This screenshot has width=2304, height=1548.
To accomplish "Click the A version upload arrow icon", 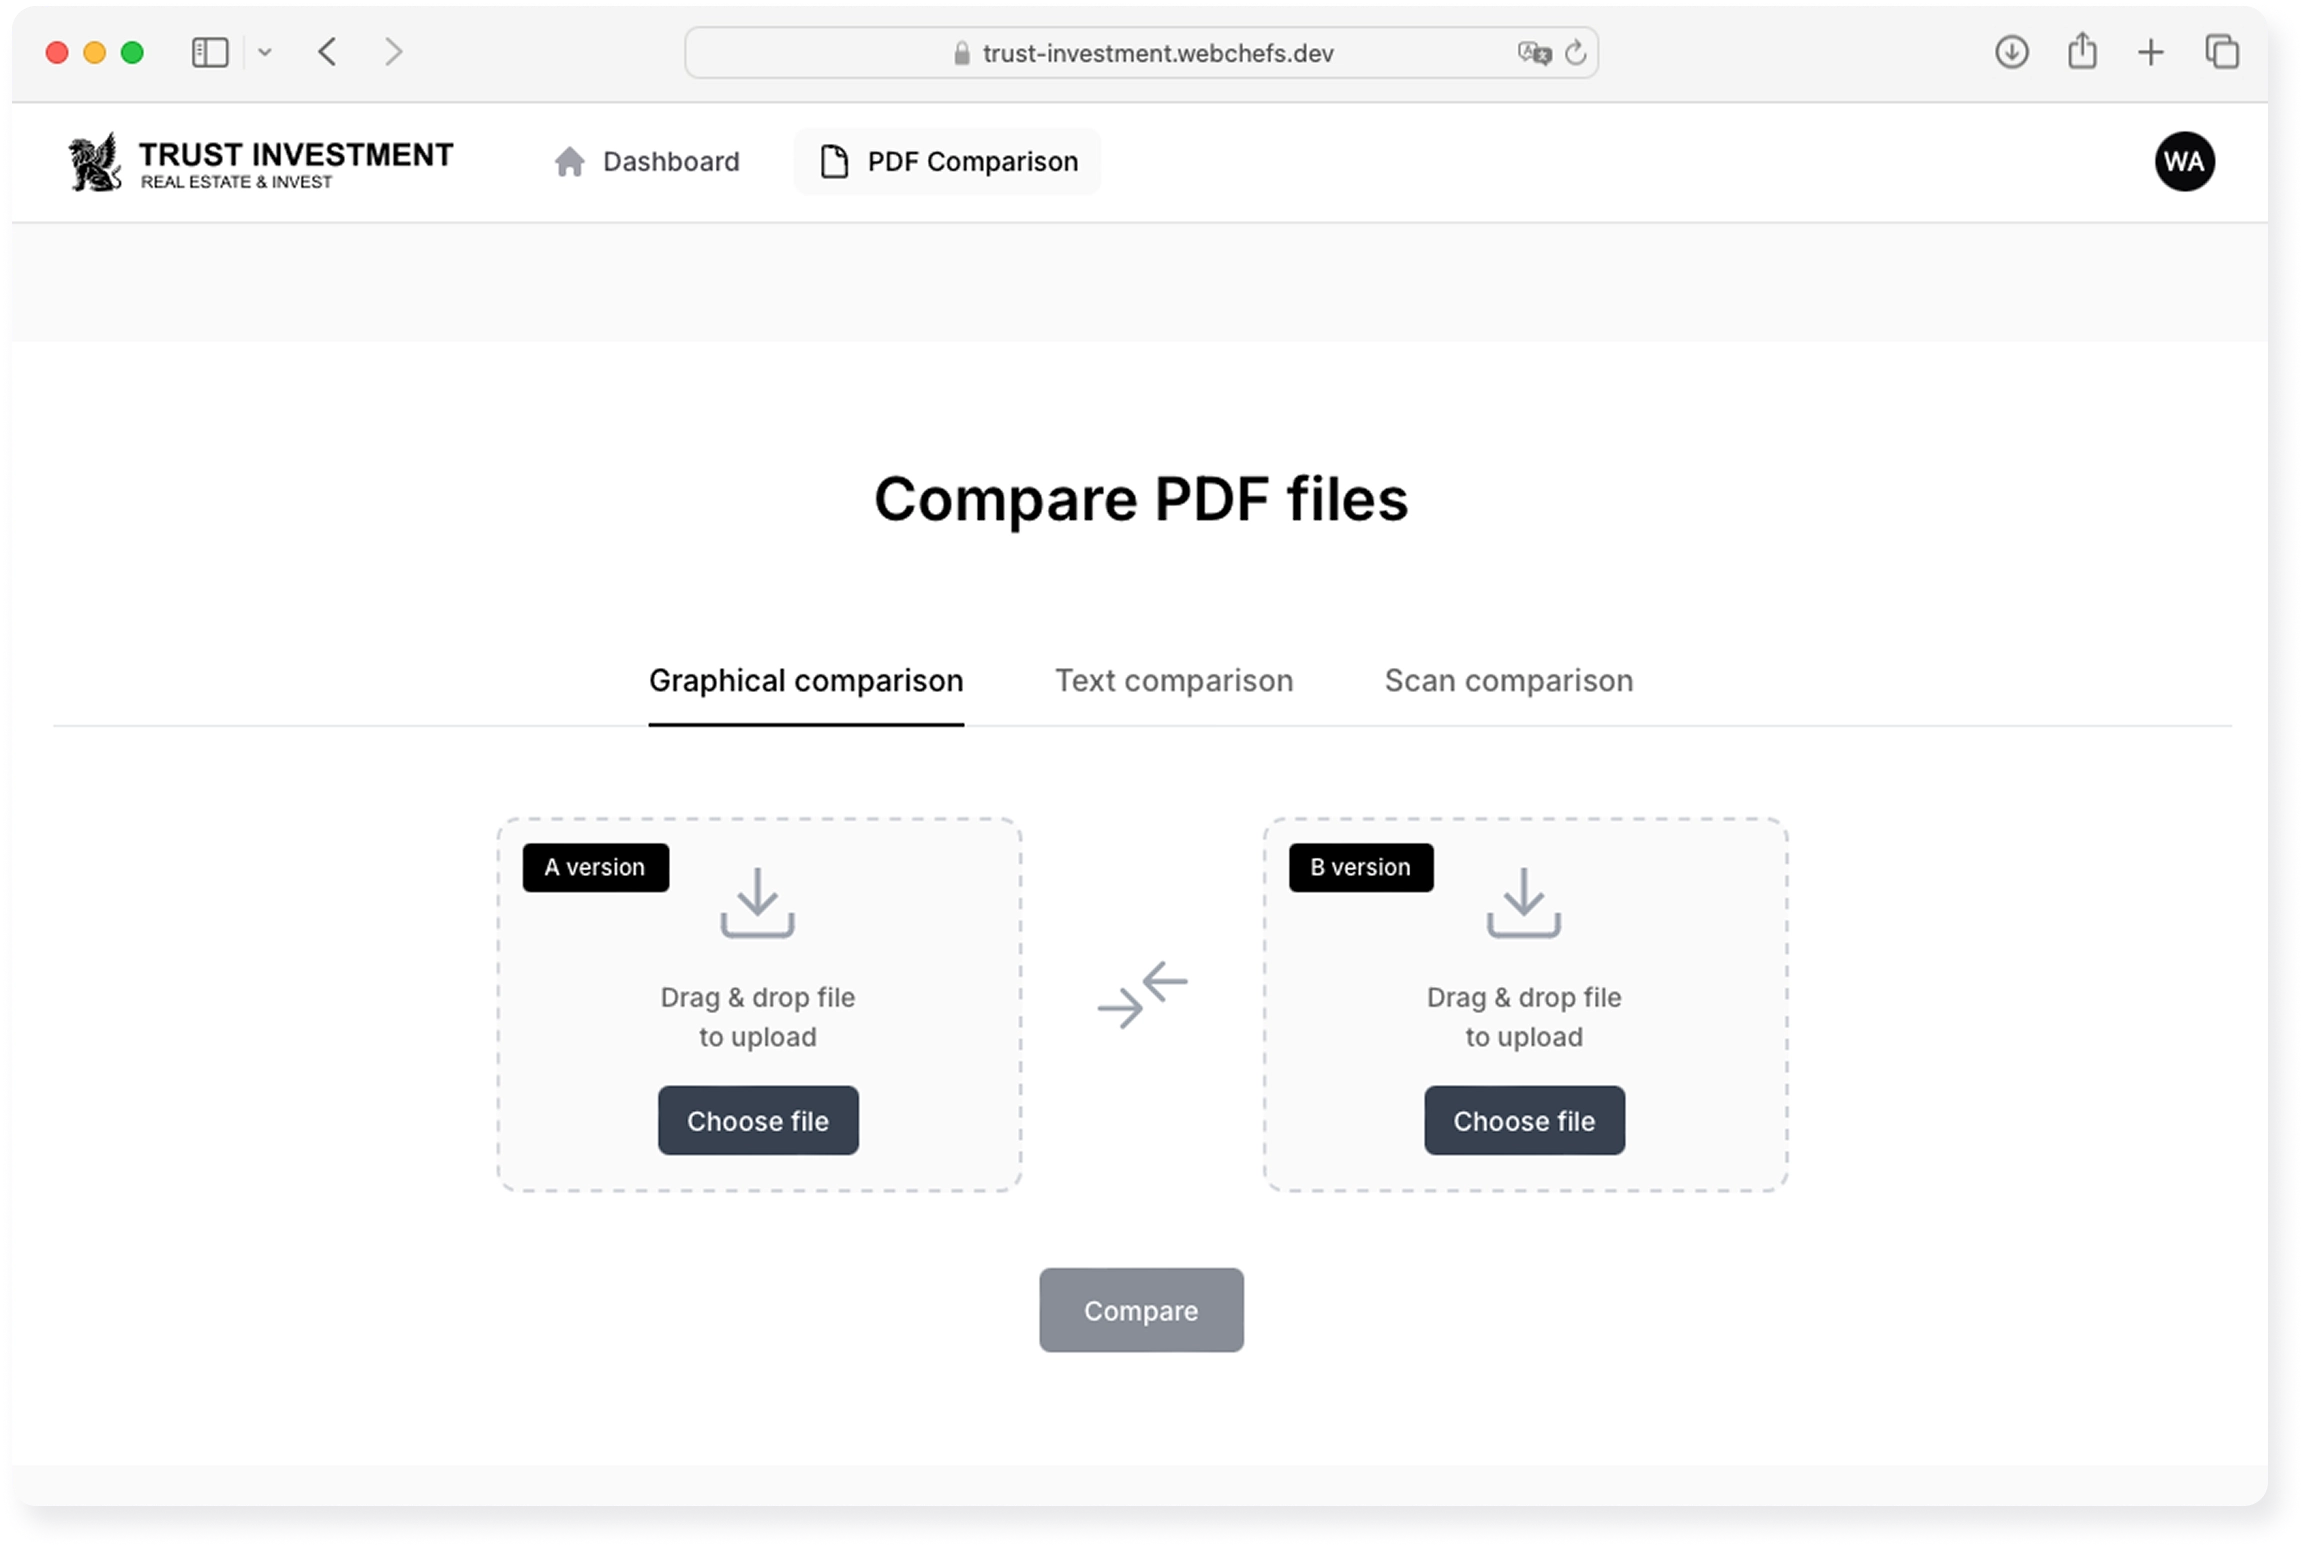I will 757,902.
